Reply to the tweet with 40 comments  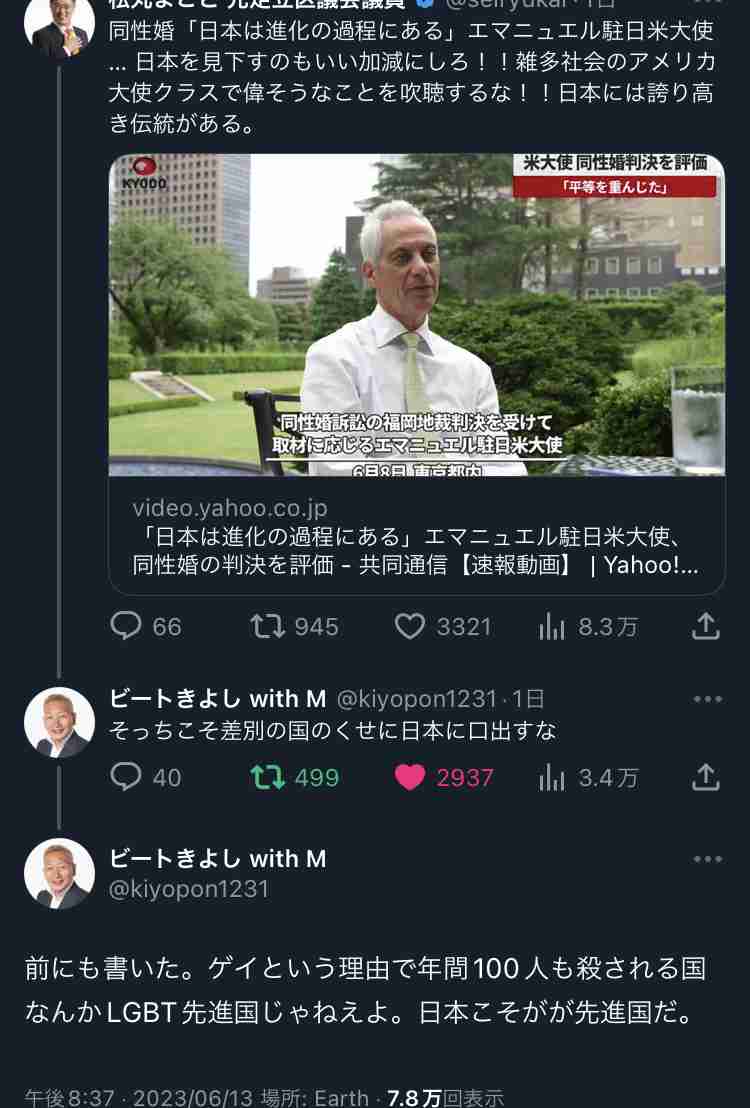pos(146,777)
